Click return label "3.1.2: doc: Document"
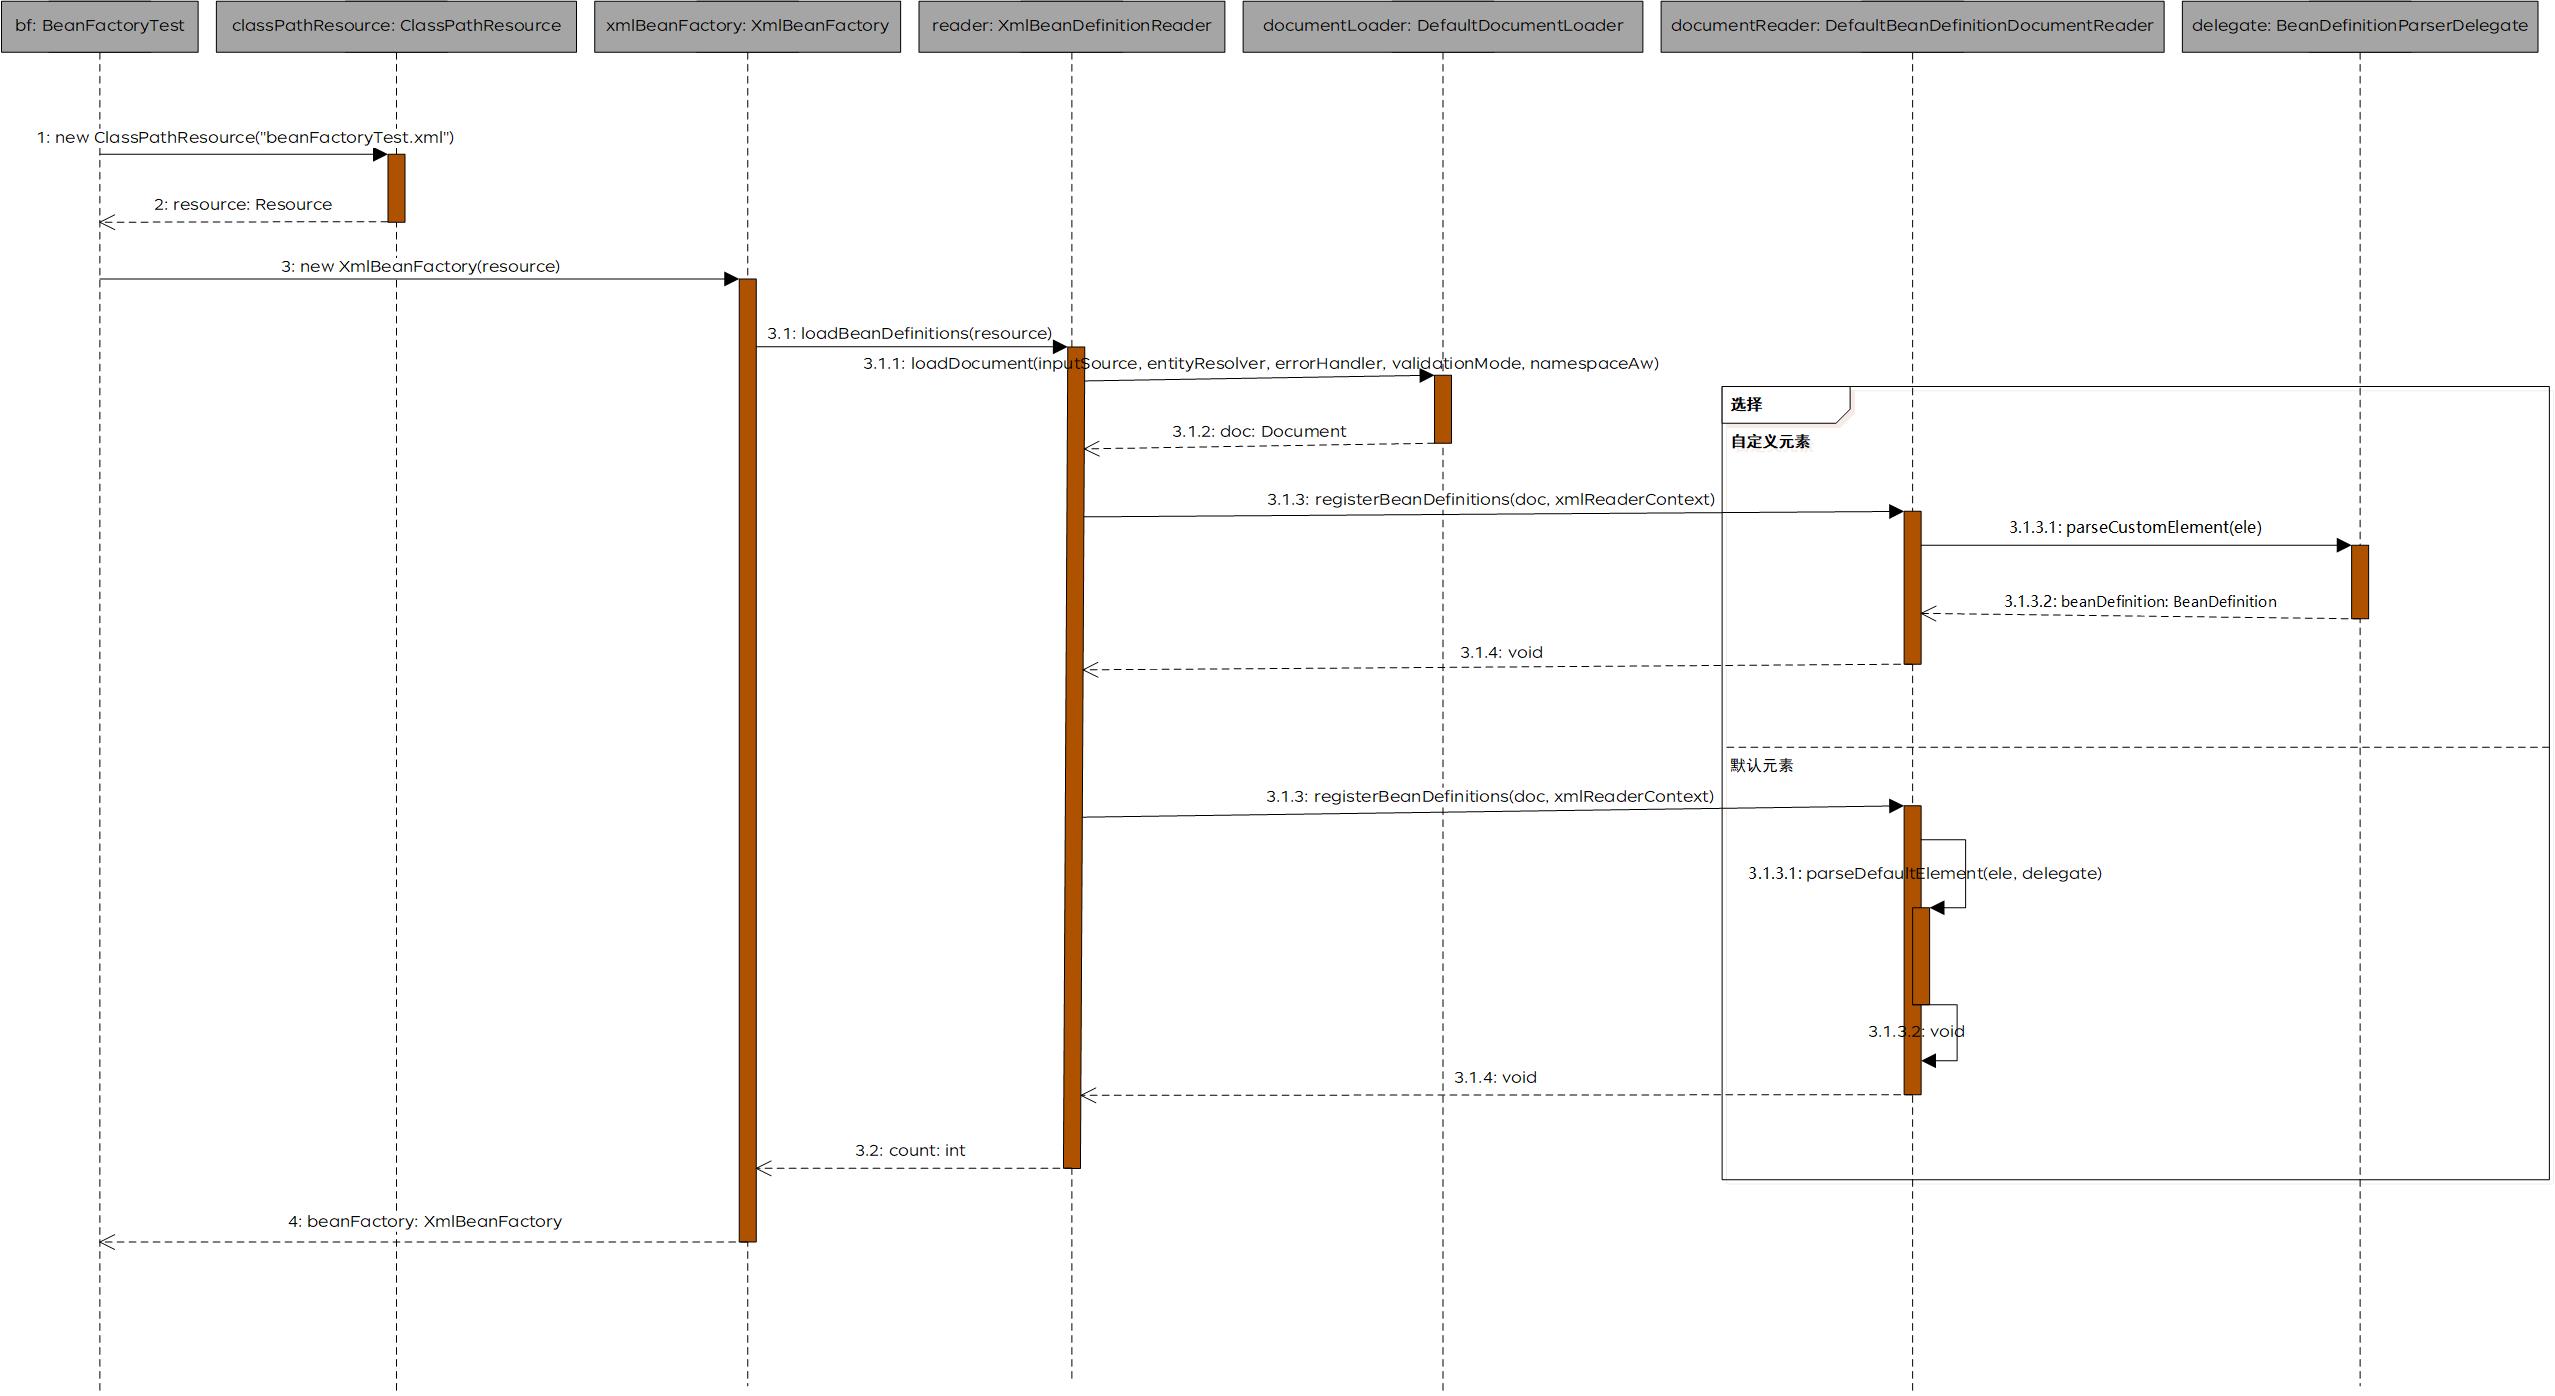Image resolution: width=2555 pixels, height=1396 pixels. click(x=1259, y=431)
